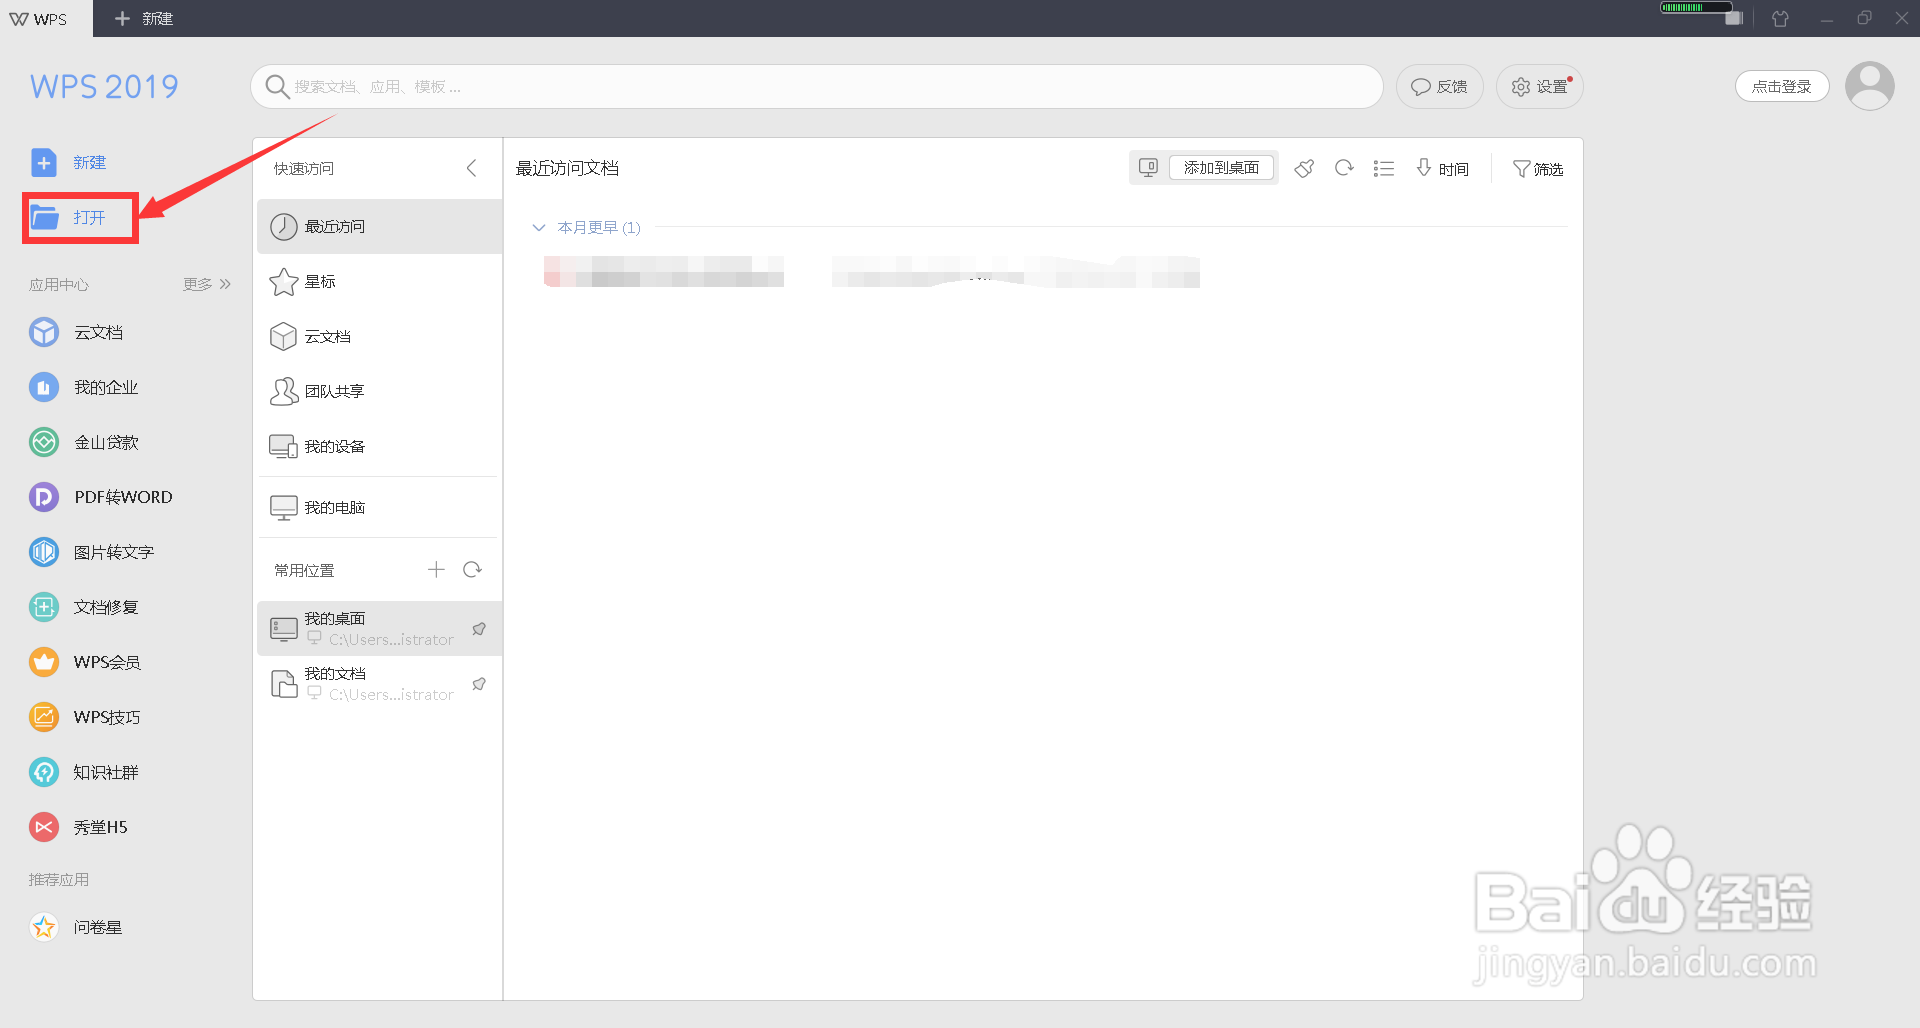
Task: Select 我的电脑 in quick access
Action: click(379, 508)
